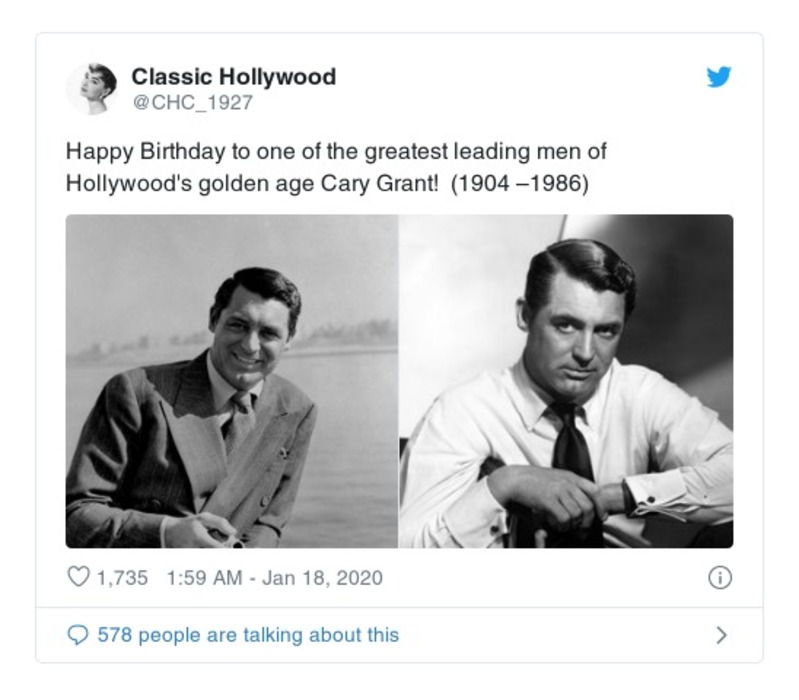Click the Jan 18, 2020 date
Viewport: 799px width, 700px height.
click(322, 578)
